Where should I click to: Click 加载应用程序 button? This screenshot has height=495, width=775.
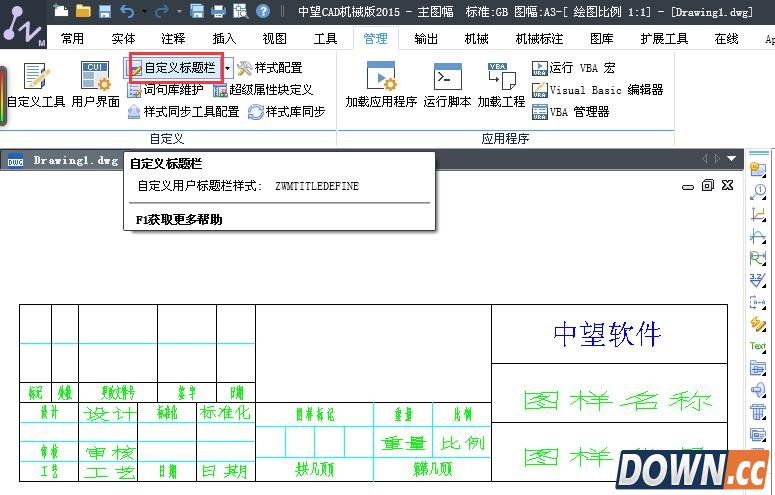(x=381, y=84)
